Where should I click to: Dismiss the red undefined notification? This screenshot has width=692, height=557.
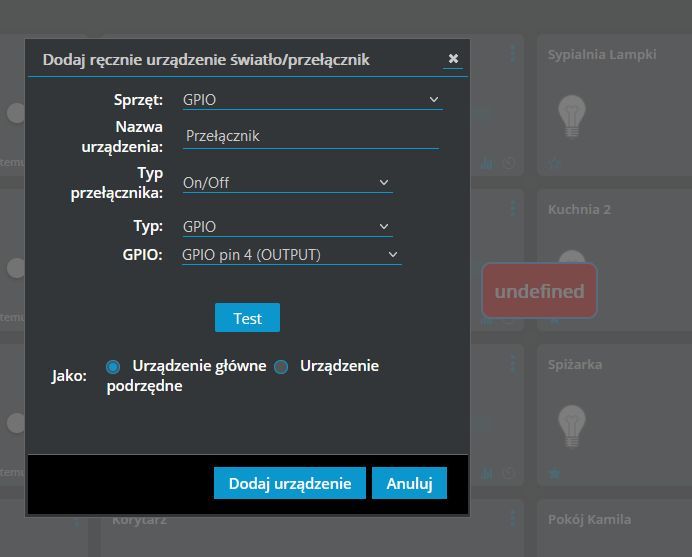pos(539,291)
